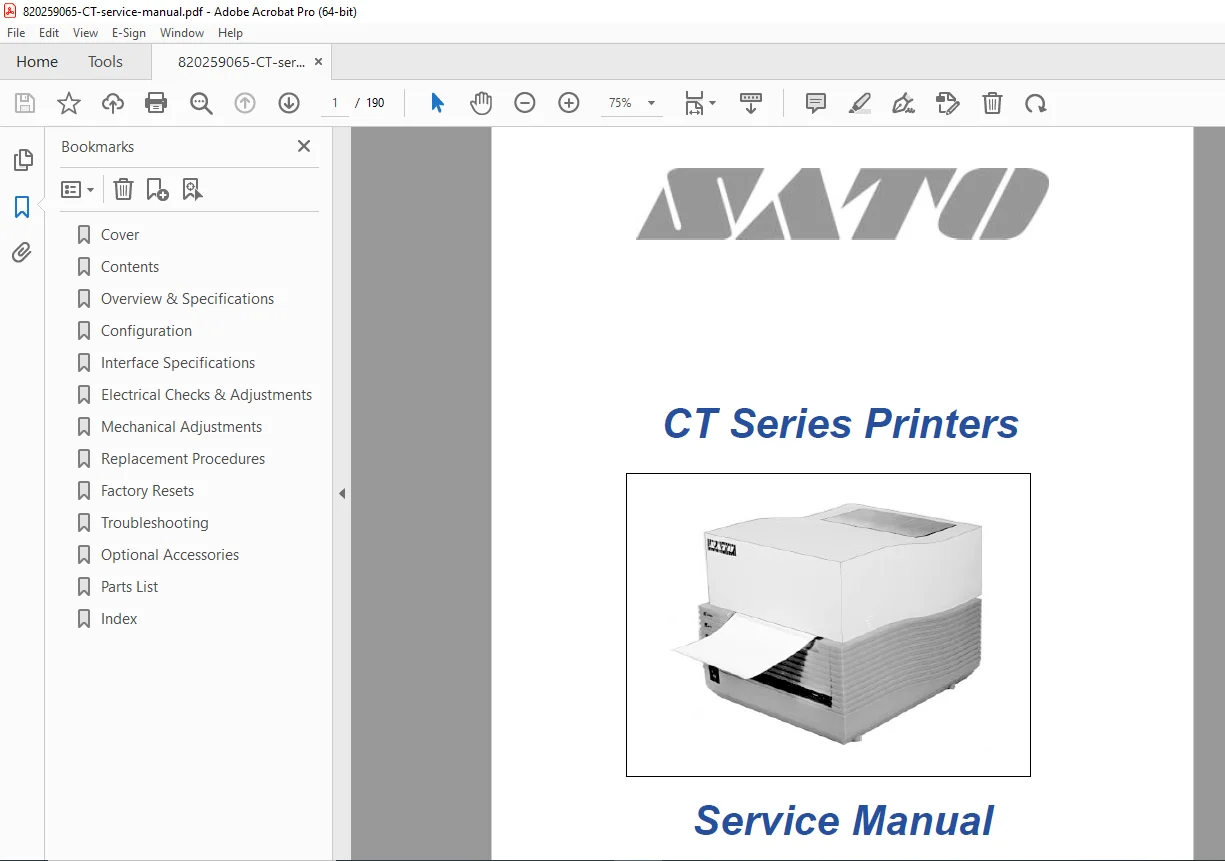Click the page number input field

pos(334,103)
